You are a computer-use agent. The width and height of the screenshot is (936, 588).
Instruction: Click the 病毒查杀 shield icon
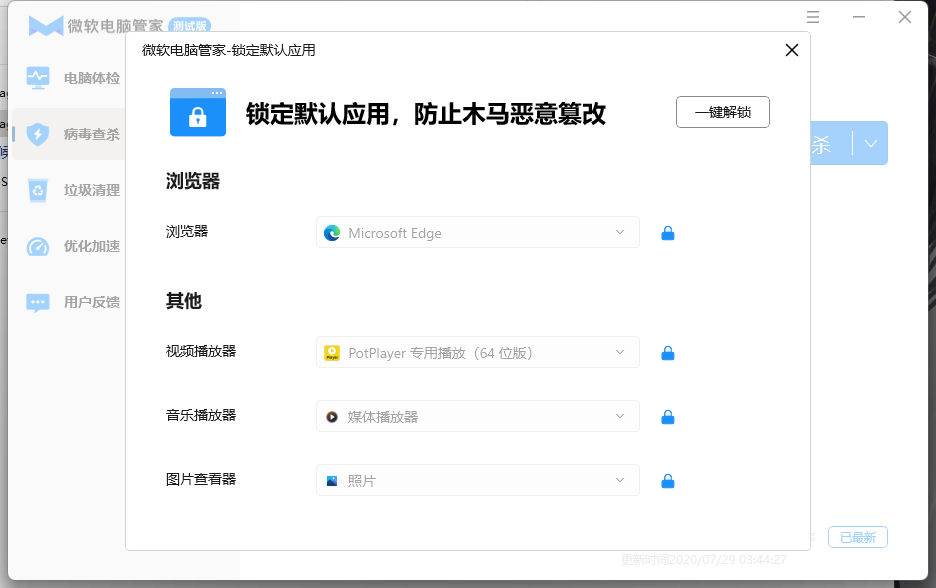coord(38,134)
